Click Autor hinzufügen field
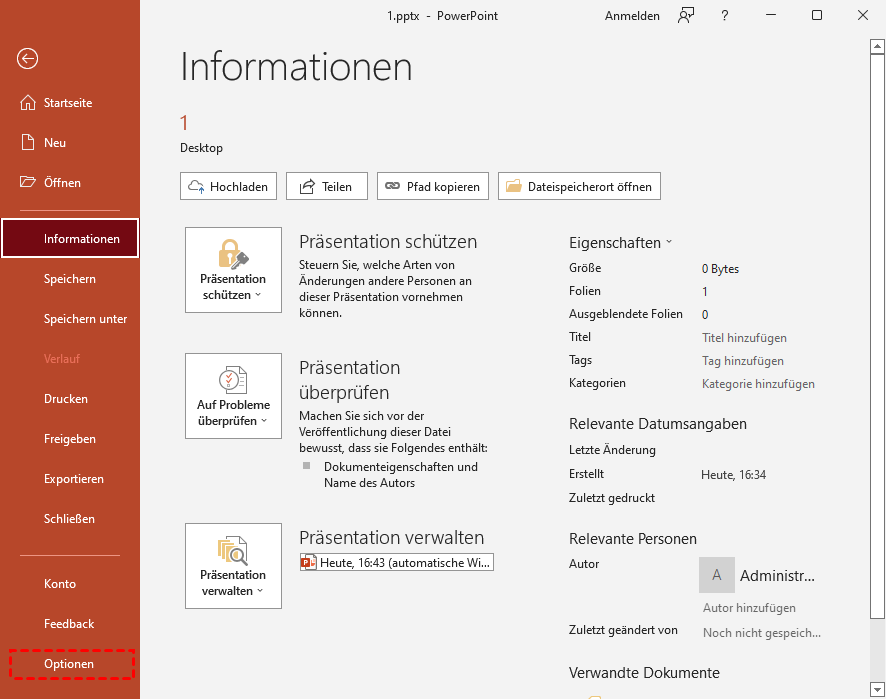This screenshot has width=886, height=699. click(x=749, y=607)
